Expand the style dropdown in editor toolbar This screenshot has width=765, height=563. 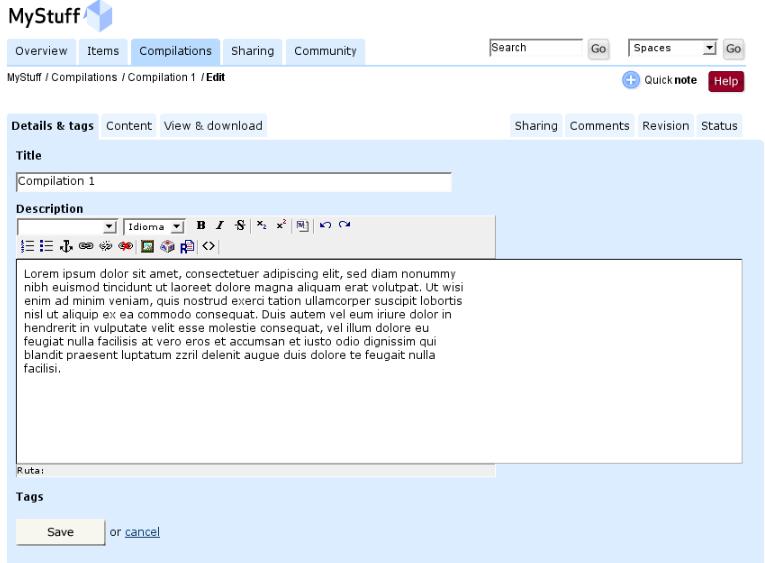(110, 227)
